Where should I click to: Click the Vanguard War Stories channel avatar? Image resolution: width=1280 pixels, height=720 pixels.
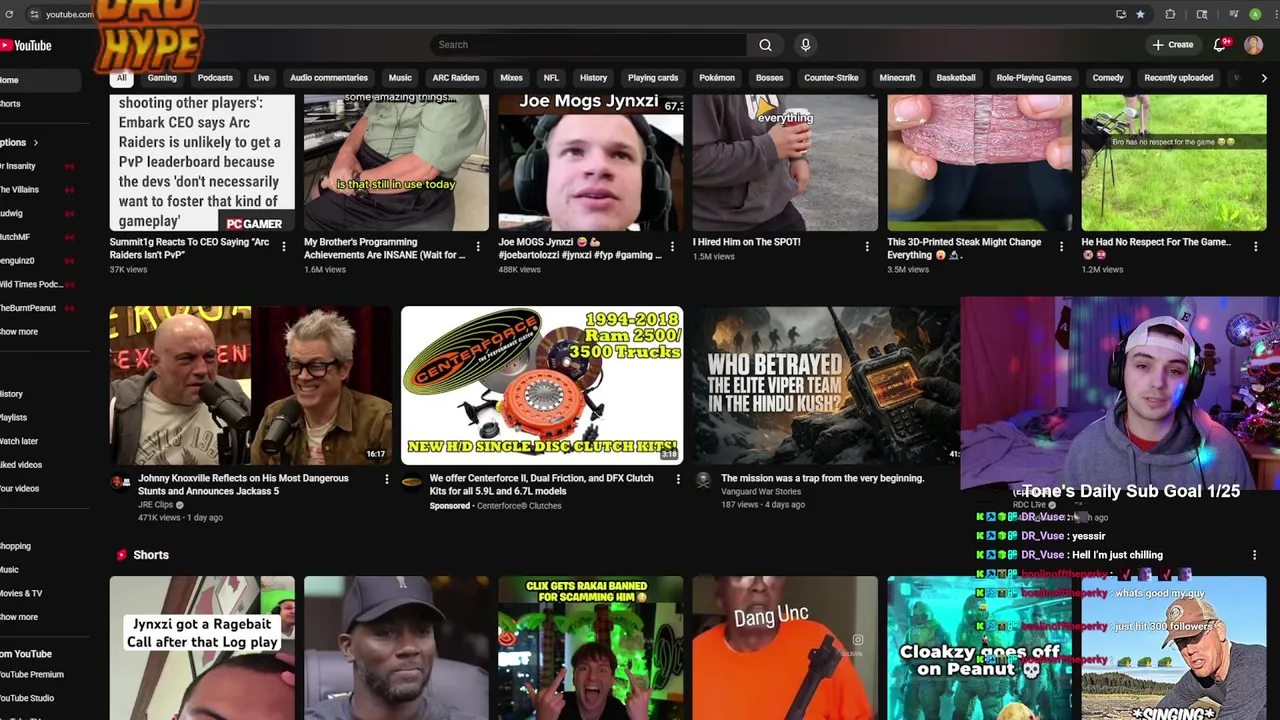(703, 482)
